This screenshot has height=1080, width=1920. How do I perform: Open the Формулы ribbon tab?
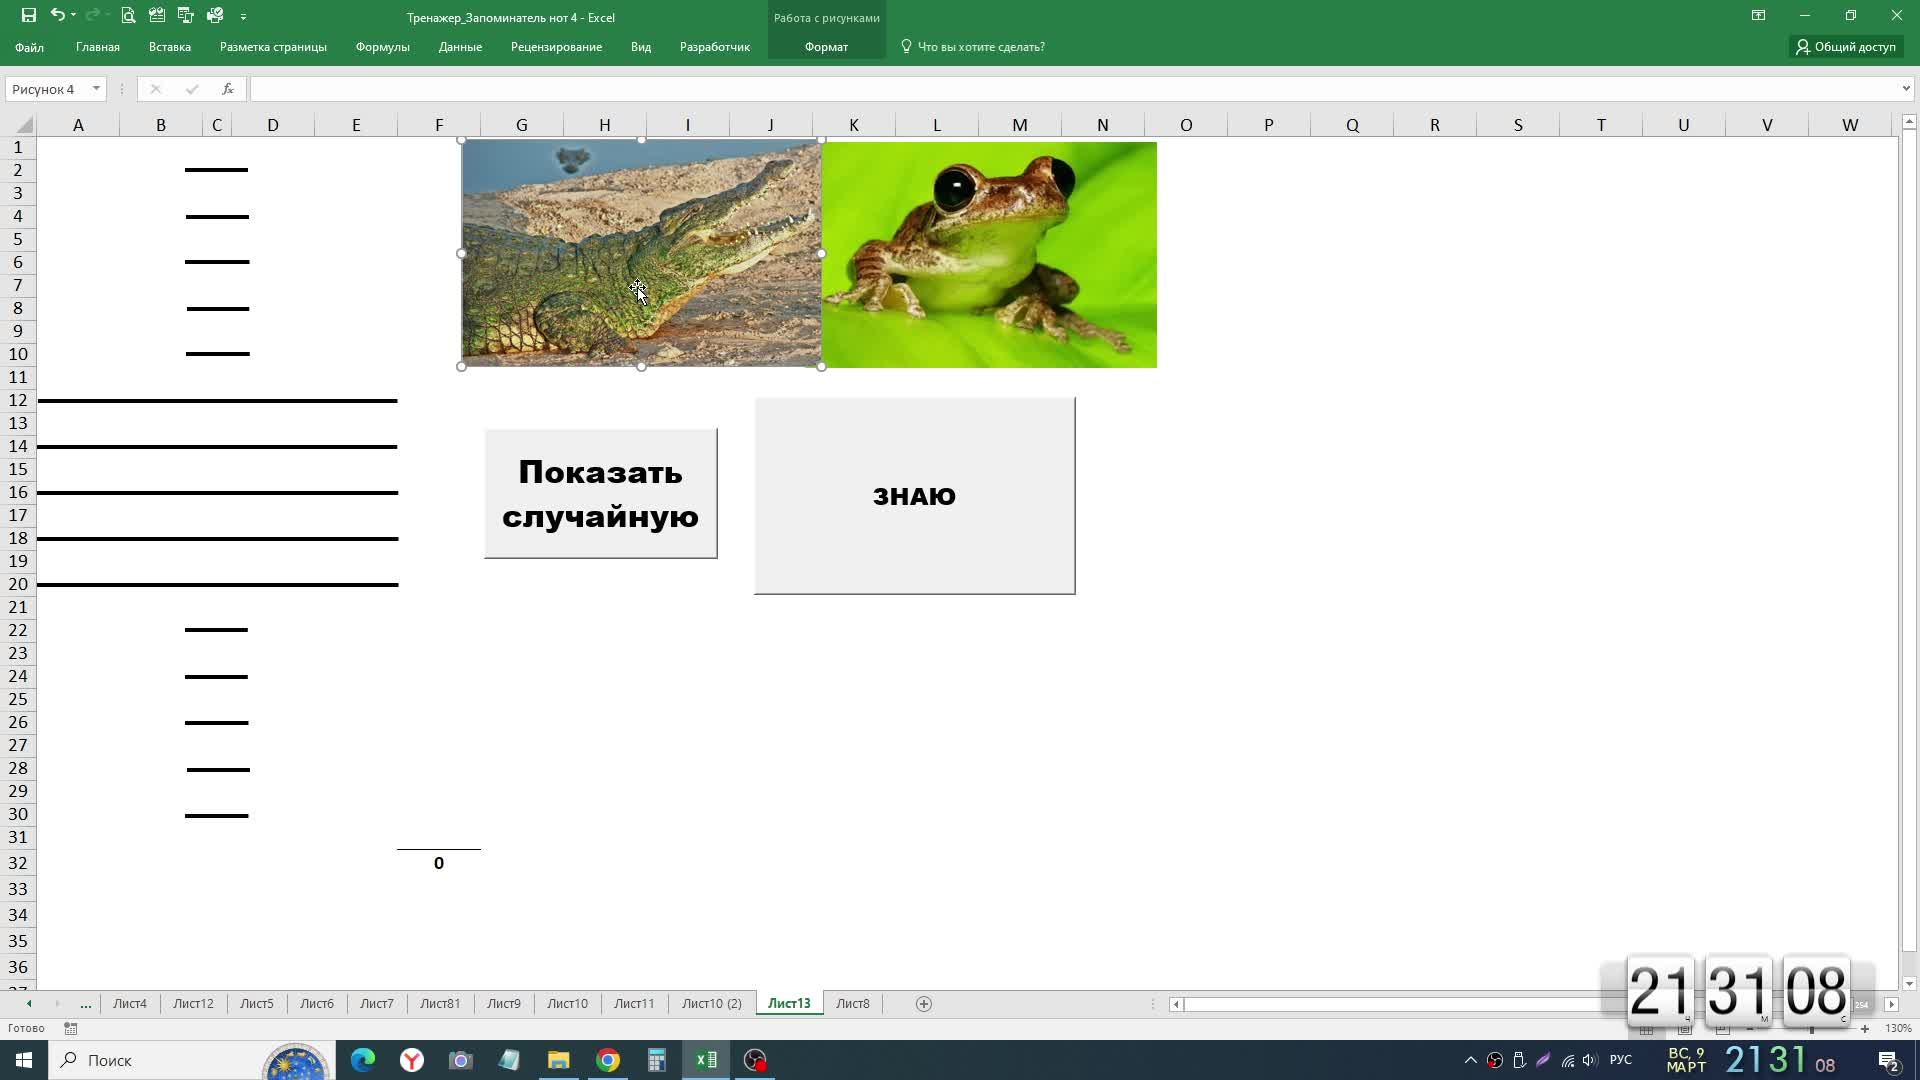(x=382, y=47)
